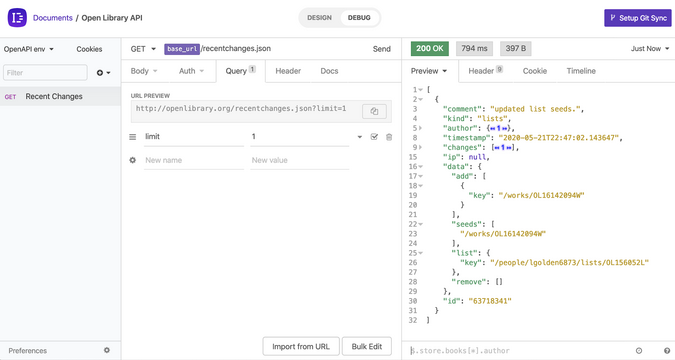Click the /people/lgolden6873/lists key value
Image resolution: width=675 pixels, height=360 pixels.
click(569, 262)
